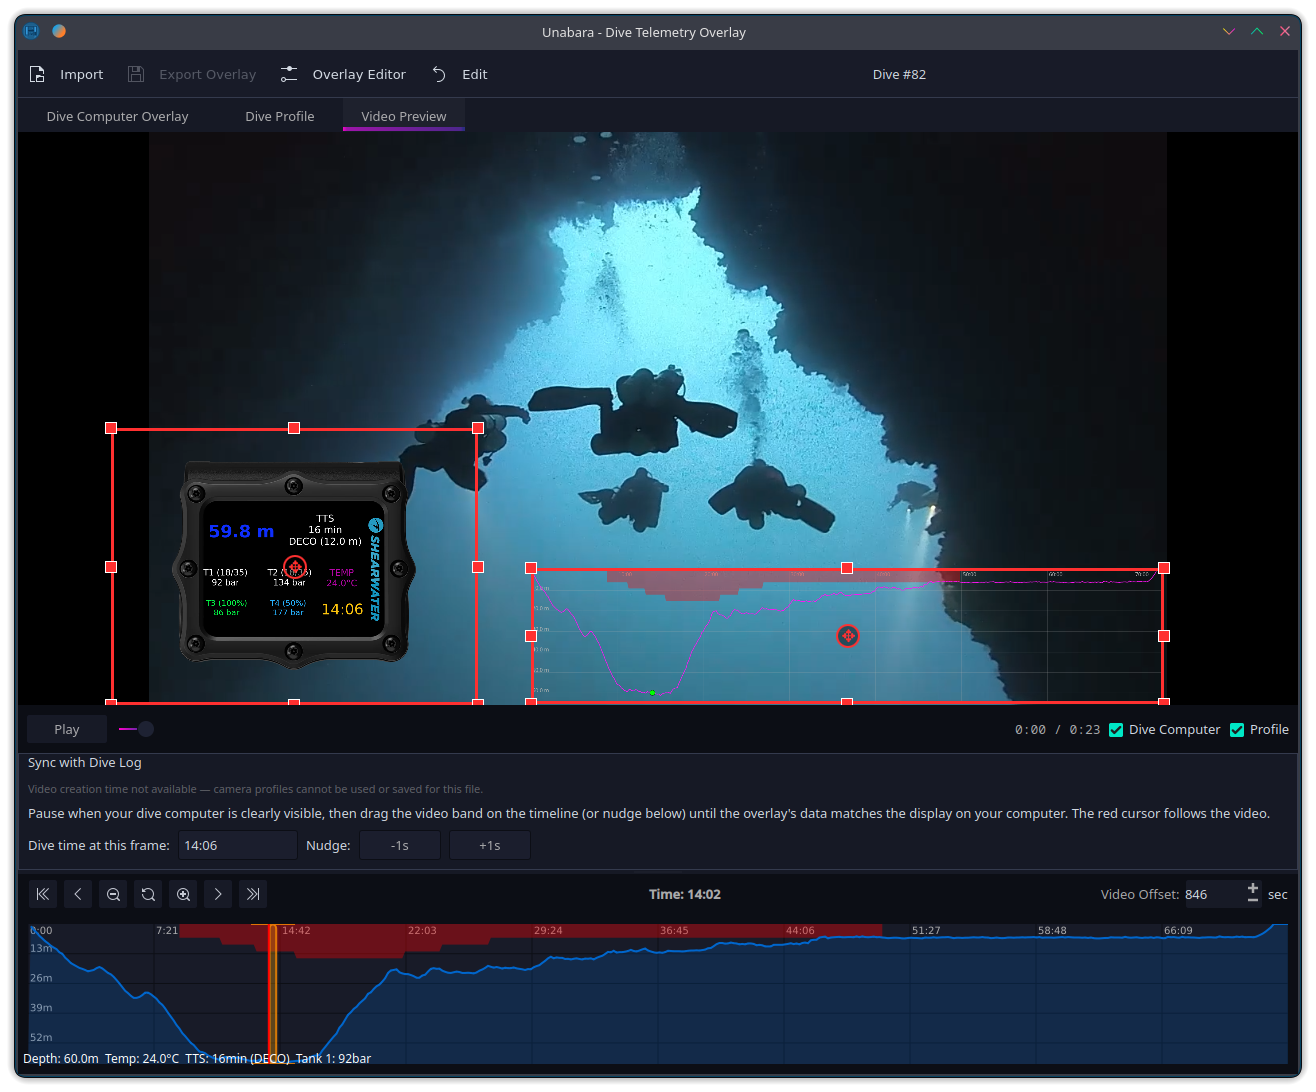
Task: Click left-middle handle of dive computer overlay
Action: (x=111, y=567)
